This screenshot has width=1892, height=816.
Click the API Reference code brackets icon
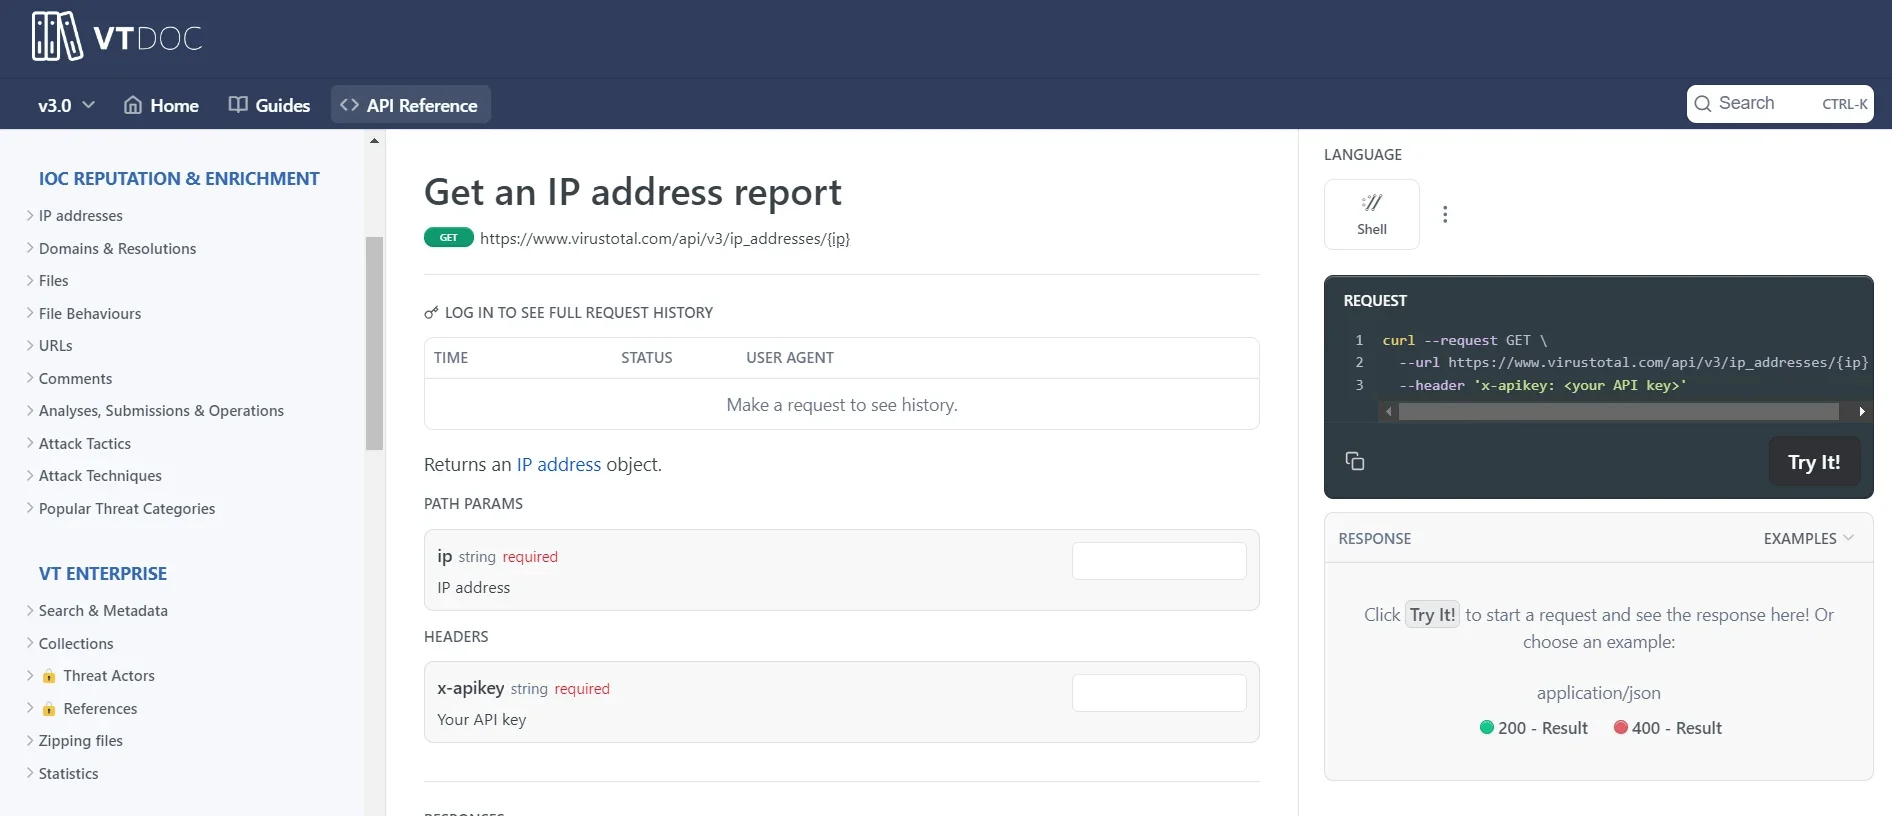(x=349, y=105)
